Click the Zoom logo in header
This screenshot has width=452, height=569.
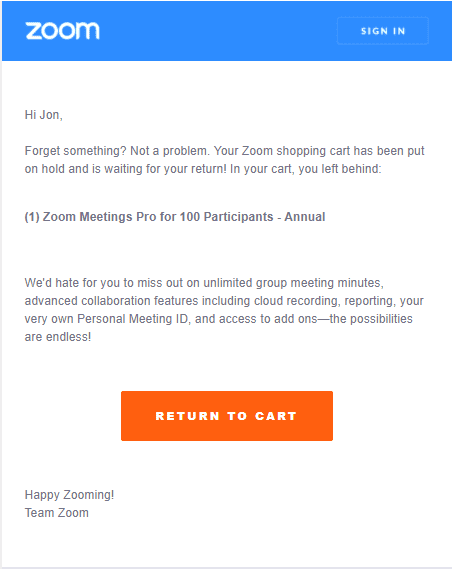[62, 31]
